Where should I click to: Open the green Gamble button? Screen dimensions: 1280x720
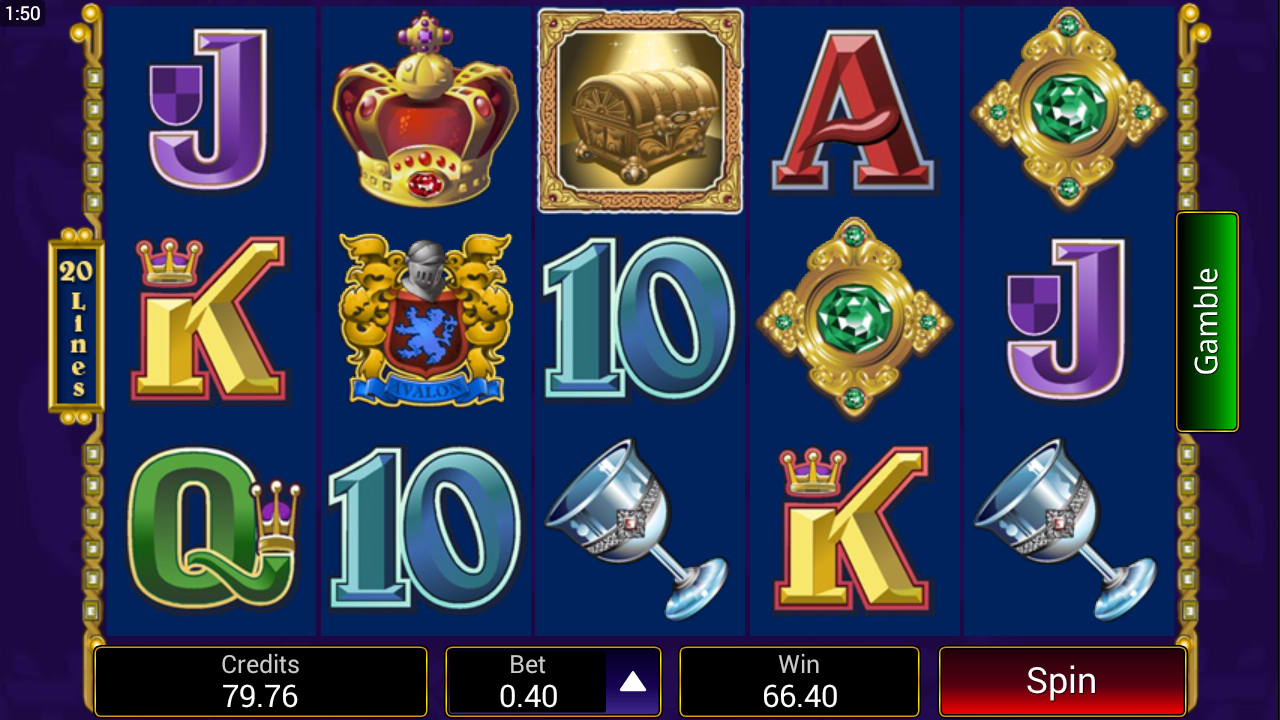(1207, 321)
